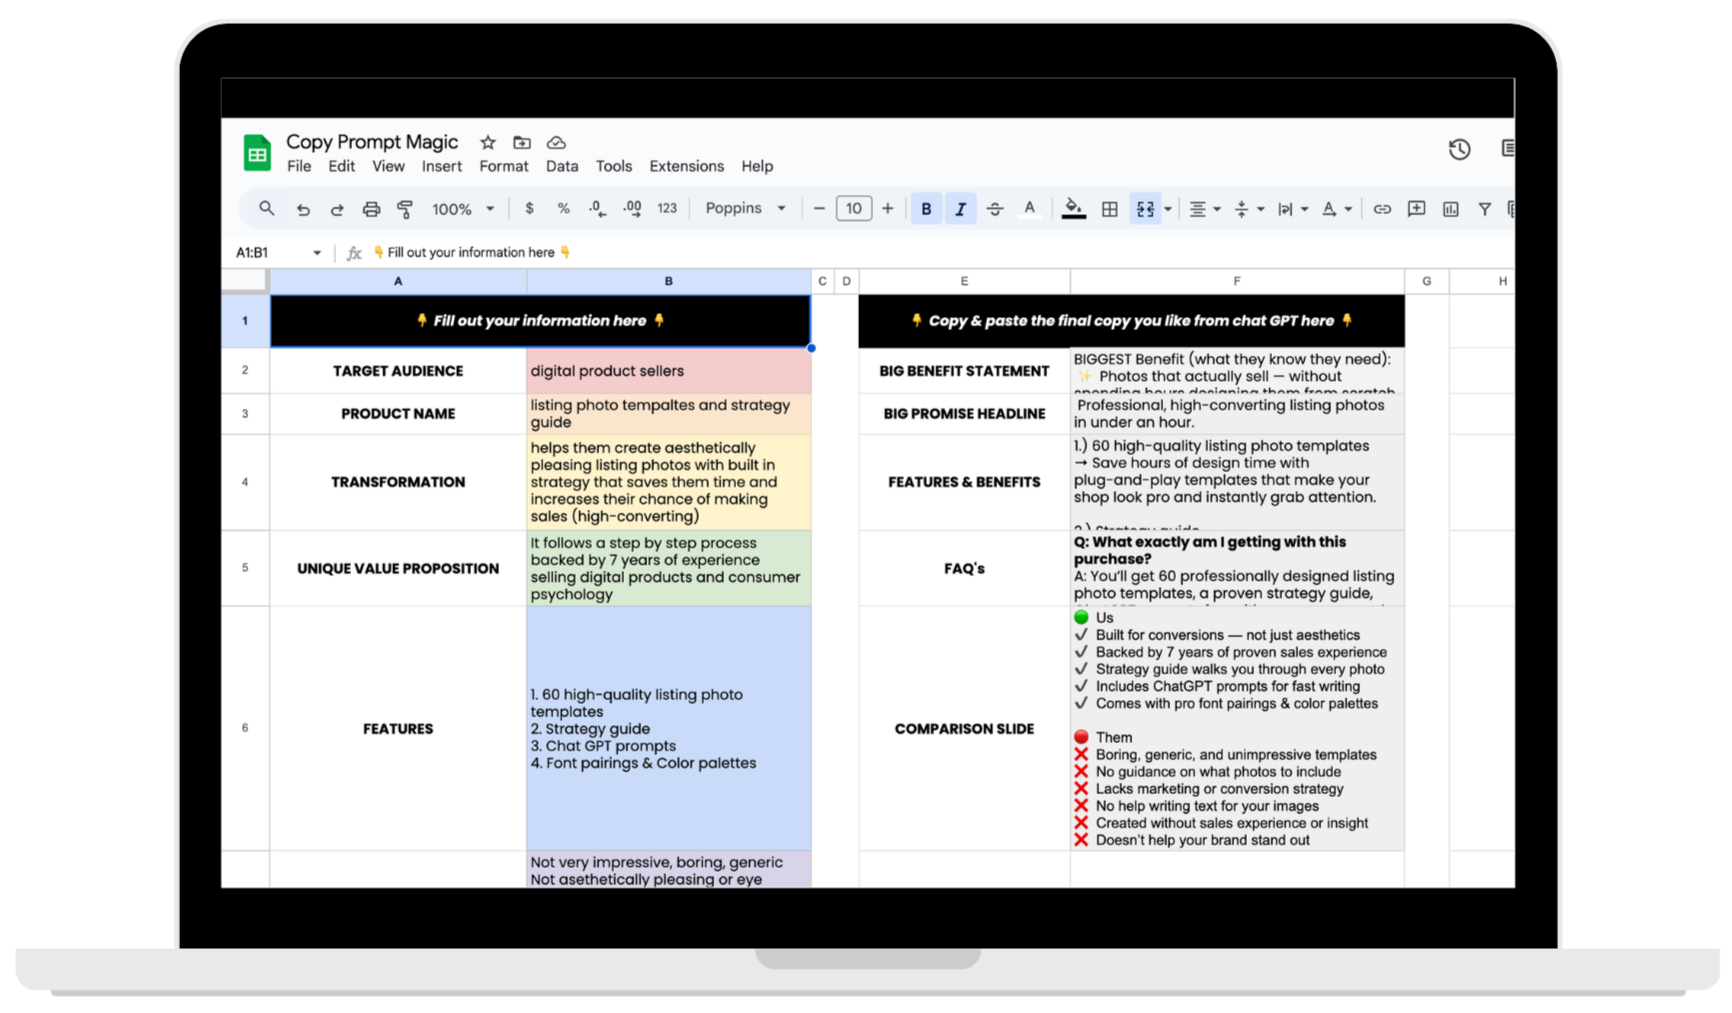The width and height of the screenshot is (1732, 1013).
Task: Decrease decimal places
Action: tap(597, 208)
